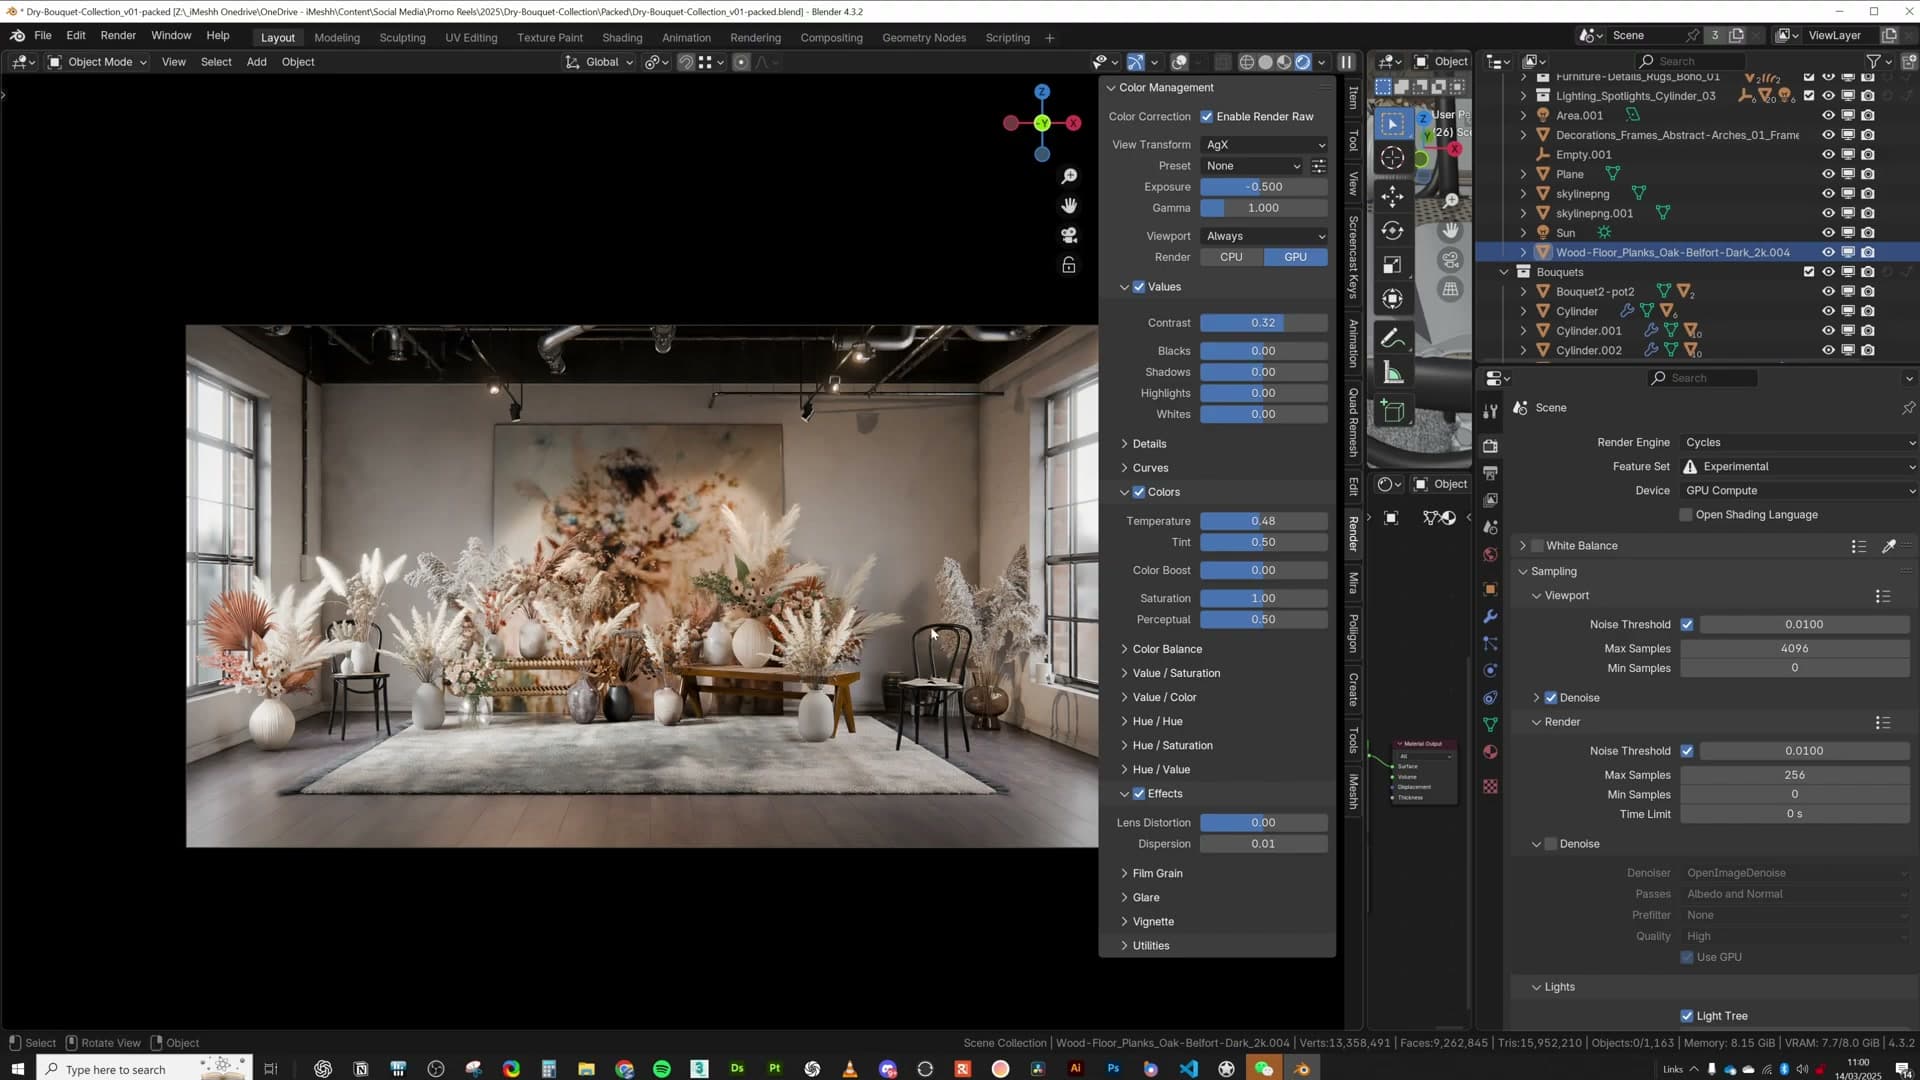
Task: Open the View Layer properties tab icon
Action: (x=1490, y=500)
